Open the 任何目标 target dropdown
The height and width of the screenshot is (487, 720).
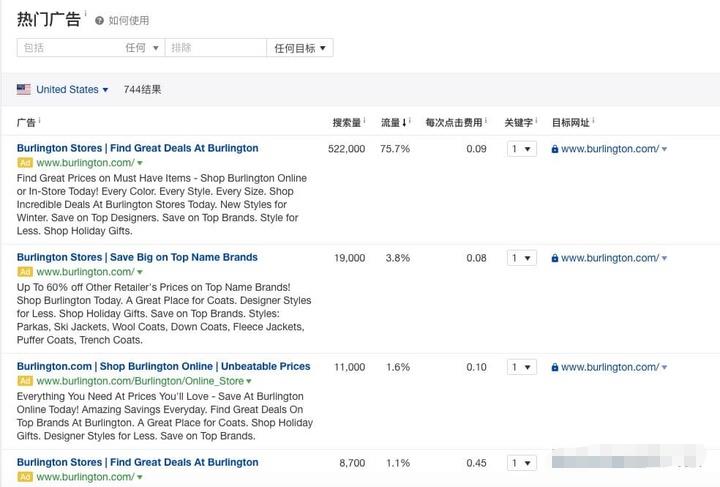point(300,48)
